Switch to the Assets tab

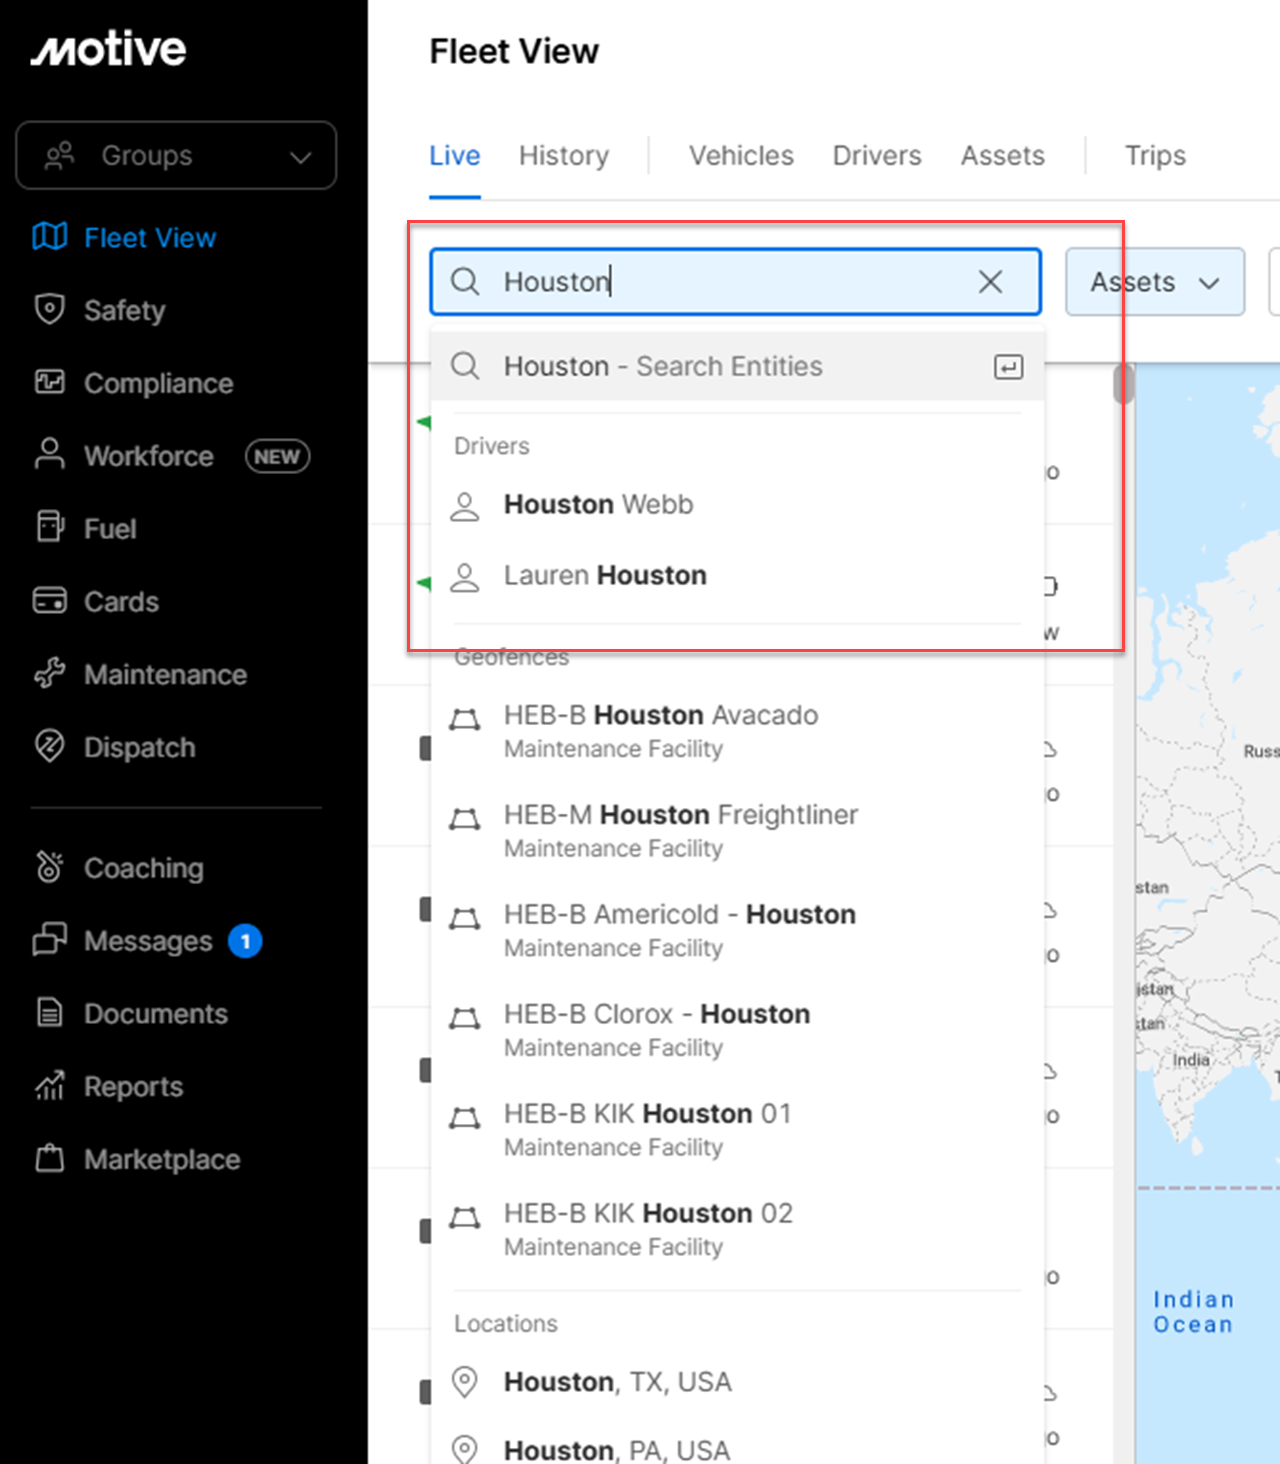pos(1003,155)
